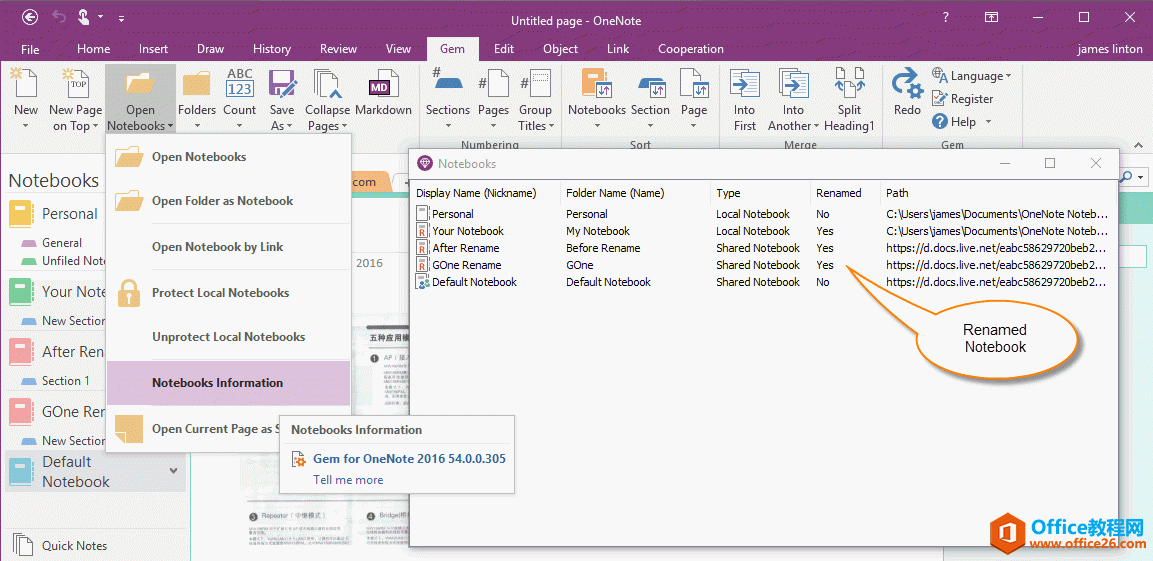The height and width of the screenshot is (561, 1153).
Task: Click the Merge Into First icon
Action: [744, 83]
